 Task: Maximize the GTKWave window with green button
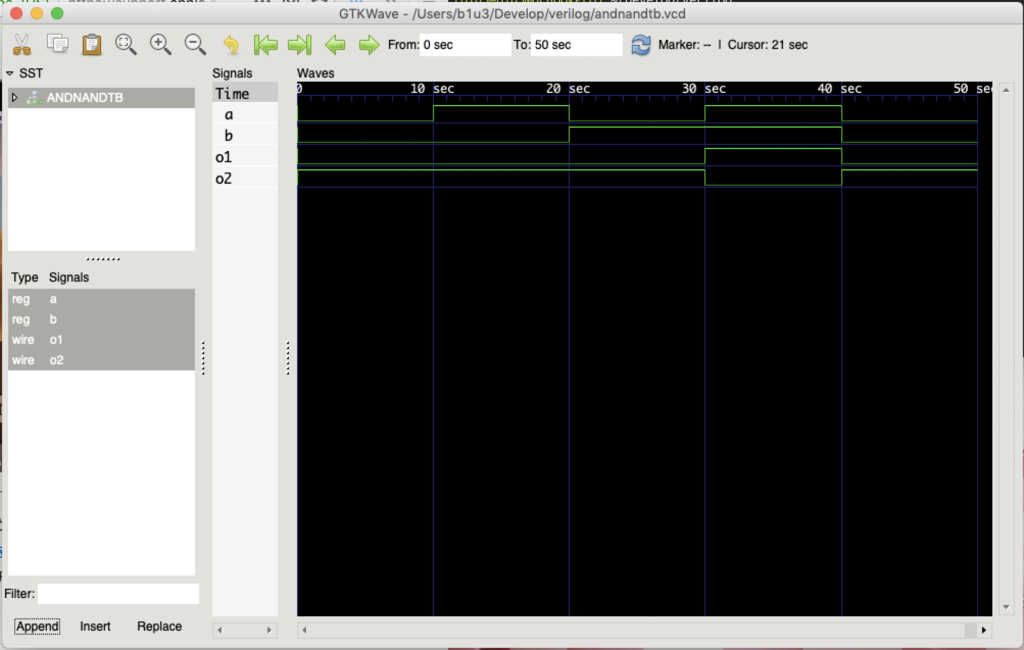pos(57,14)
